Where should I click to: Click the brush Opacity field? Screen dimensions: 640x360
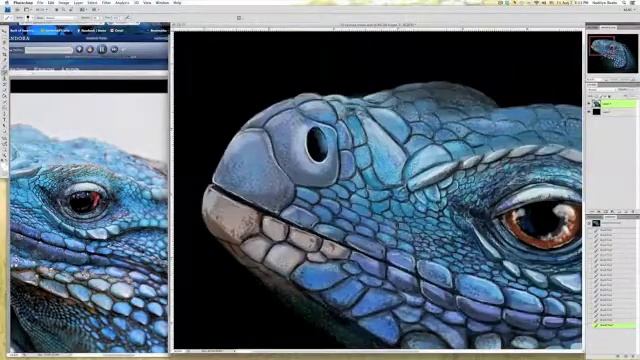(96, 18)
